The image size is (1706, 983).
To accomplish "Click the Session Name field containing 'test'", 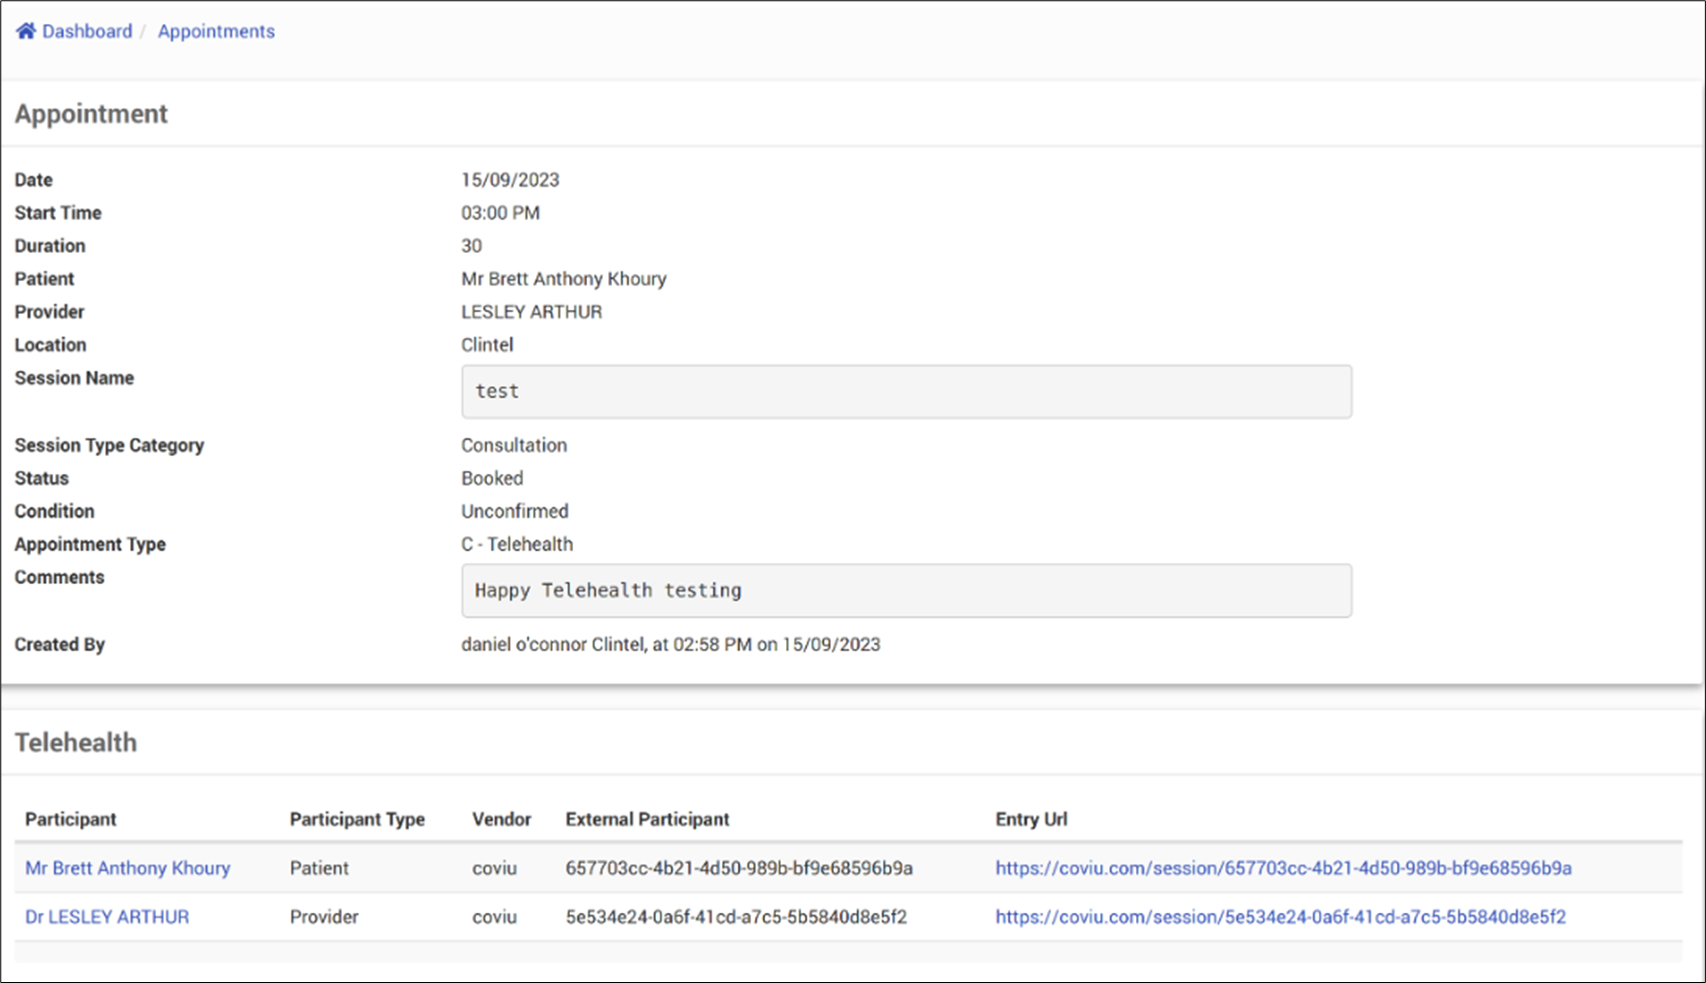I will 906,391.
